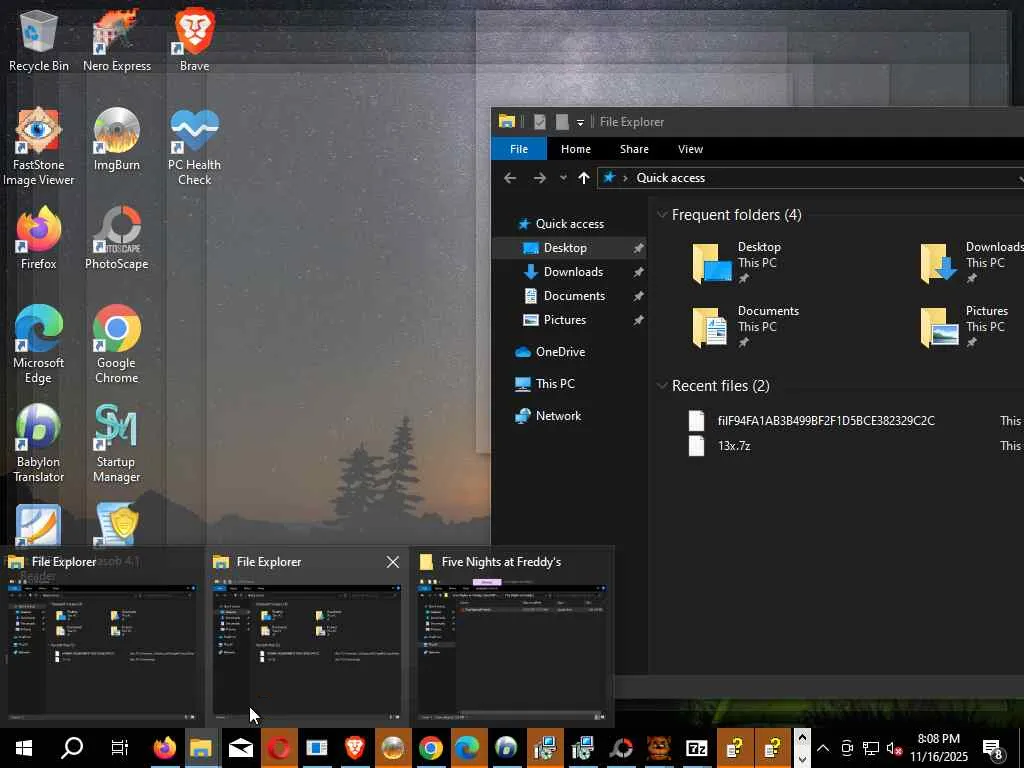Open the notification center icon
Screen dimensions: 1024x768
tap(993, 748)
